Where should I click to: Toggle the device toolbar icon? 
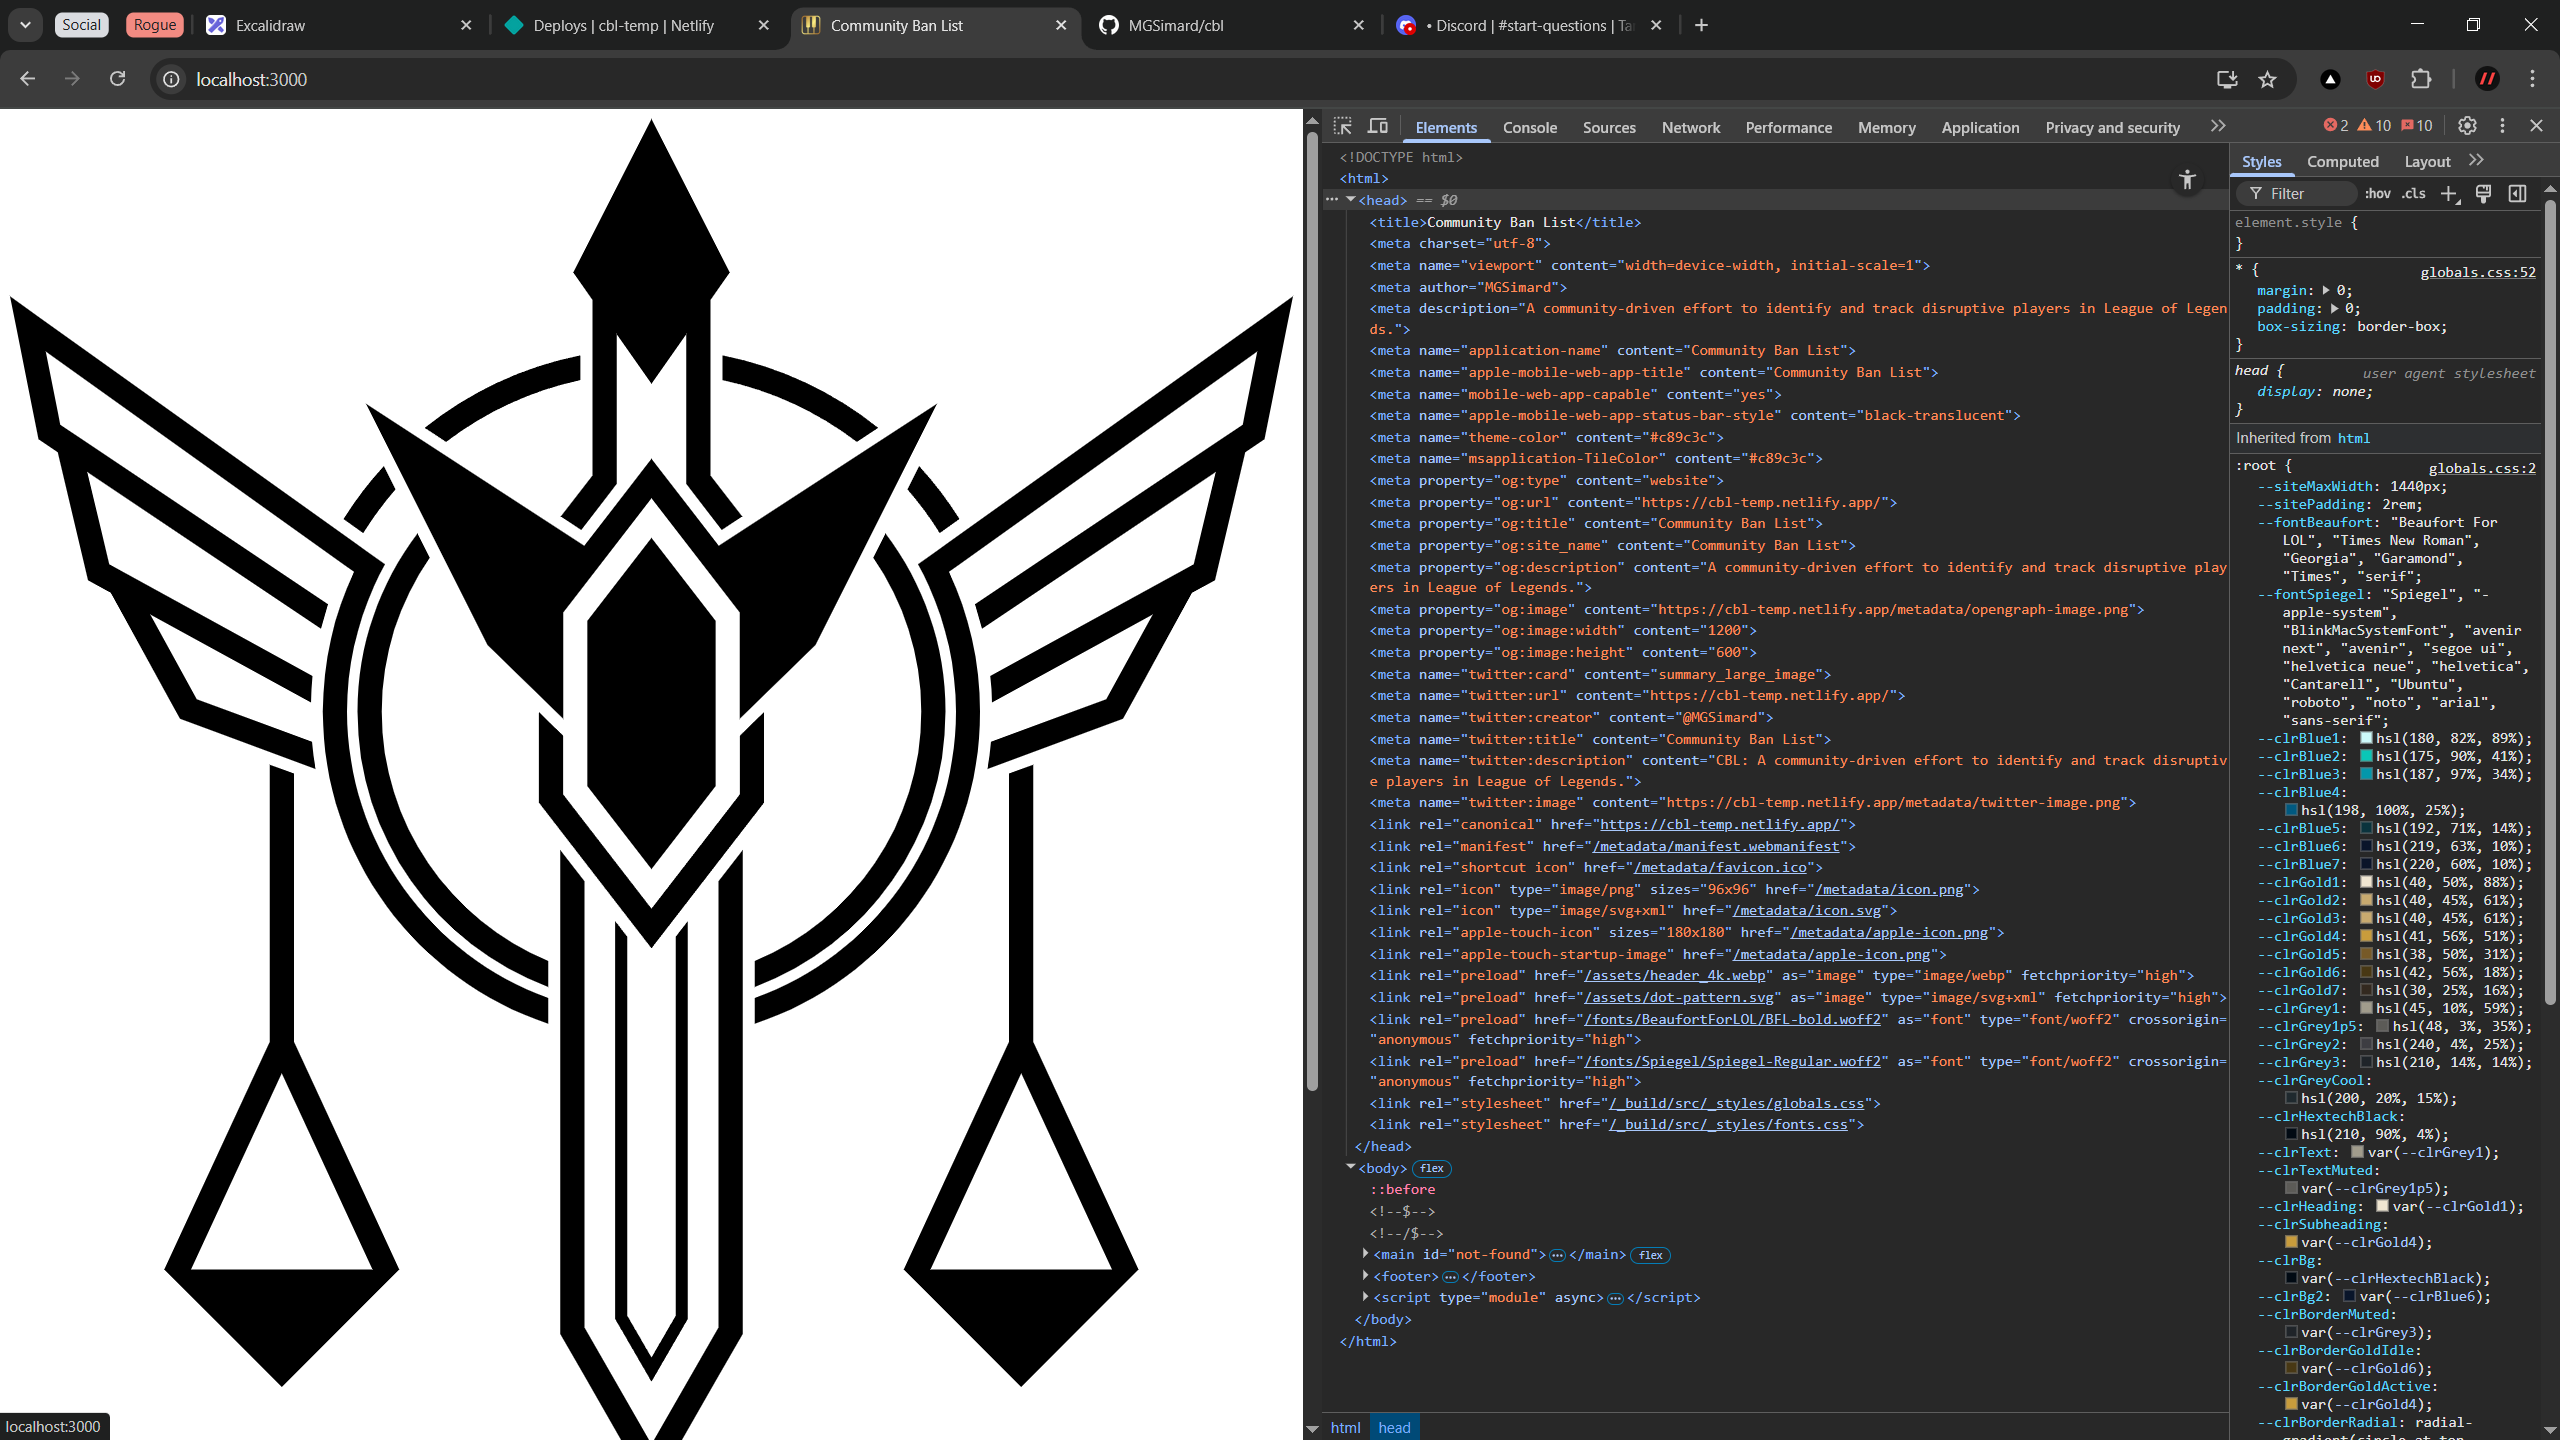coord(1378,126)
